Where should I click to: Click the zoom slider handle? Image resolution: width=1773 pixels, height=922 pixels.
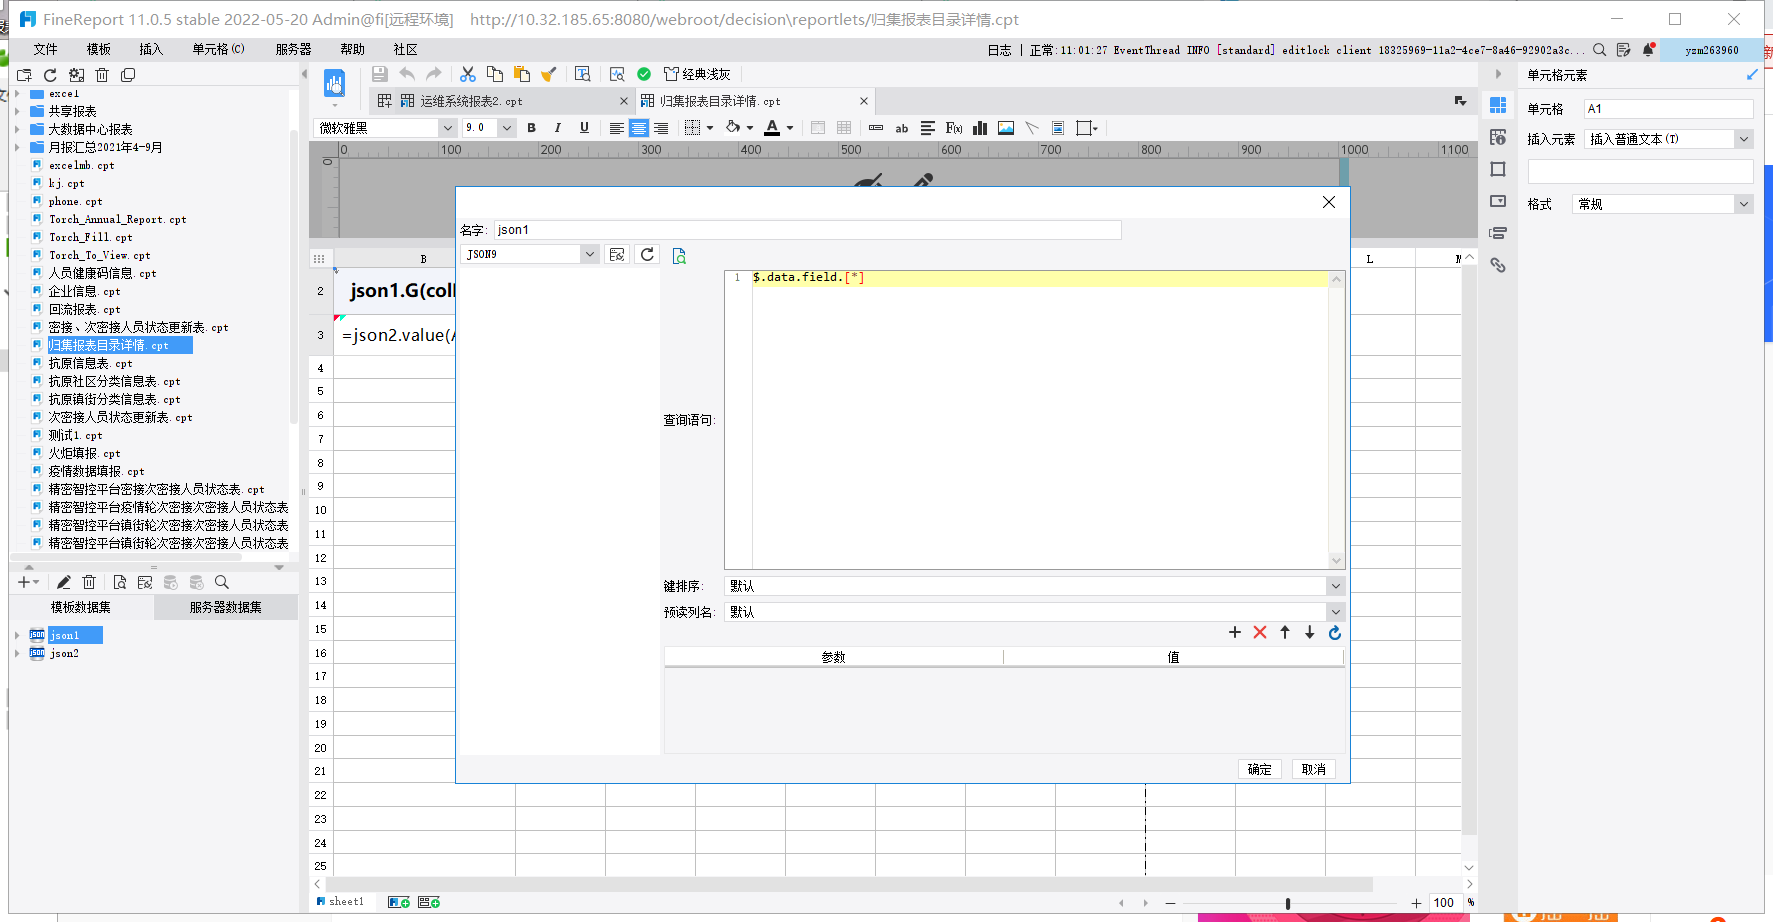click(1287, 903)
